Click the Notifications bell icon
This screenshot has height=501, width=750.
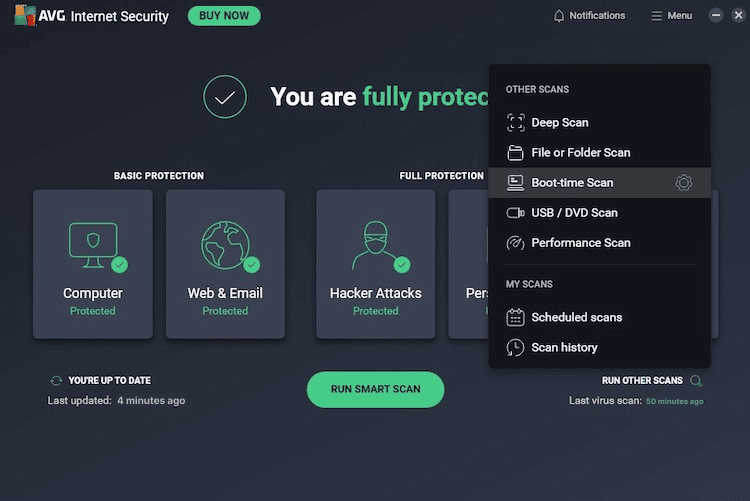pyautogui.click(x=559, y=16)
